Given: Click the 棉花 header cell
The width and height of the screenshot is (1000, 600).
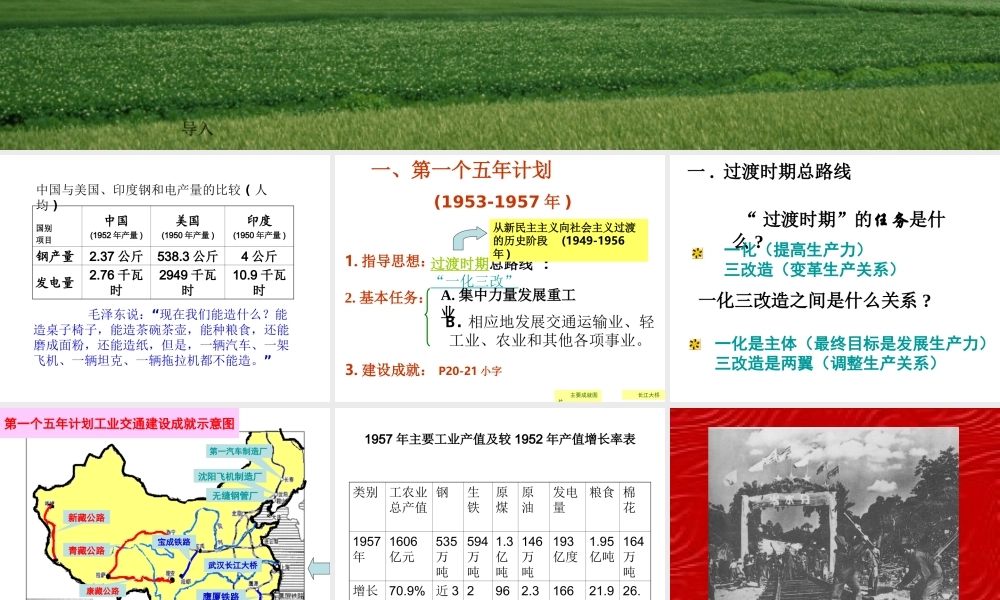Looking at the screenshot, I should point(635,507).
